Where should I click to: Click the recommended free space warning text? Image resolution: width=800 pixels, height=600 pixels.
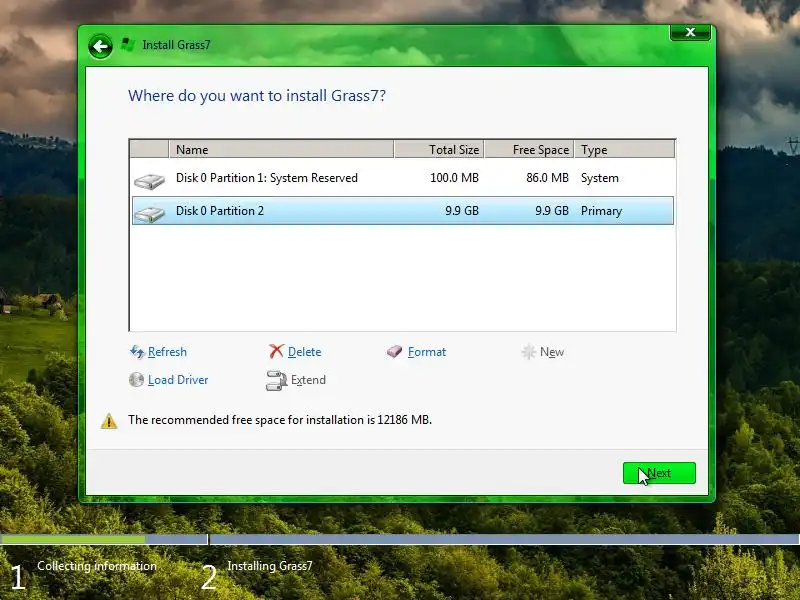pos(280,420)
